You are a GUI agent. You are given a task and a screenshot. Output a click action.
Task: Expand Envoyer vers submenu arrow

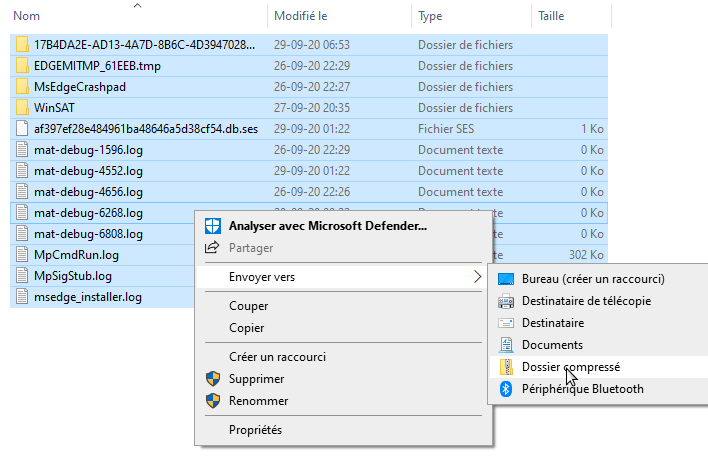(x=477, y=277)
